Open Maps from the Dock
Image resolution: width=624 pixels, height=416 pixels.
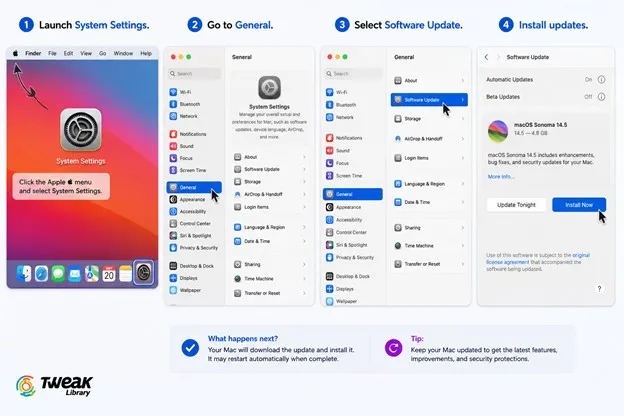click(x=92, y=274)
